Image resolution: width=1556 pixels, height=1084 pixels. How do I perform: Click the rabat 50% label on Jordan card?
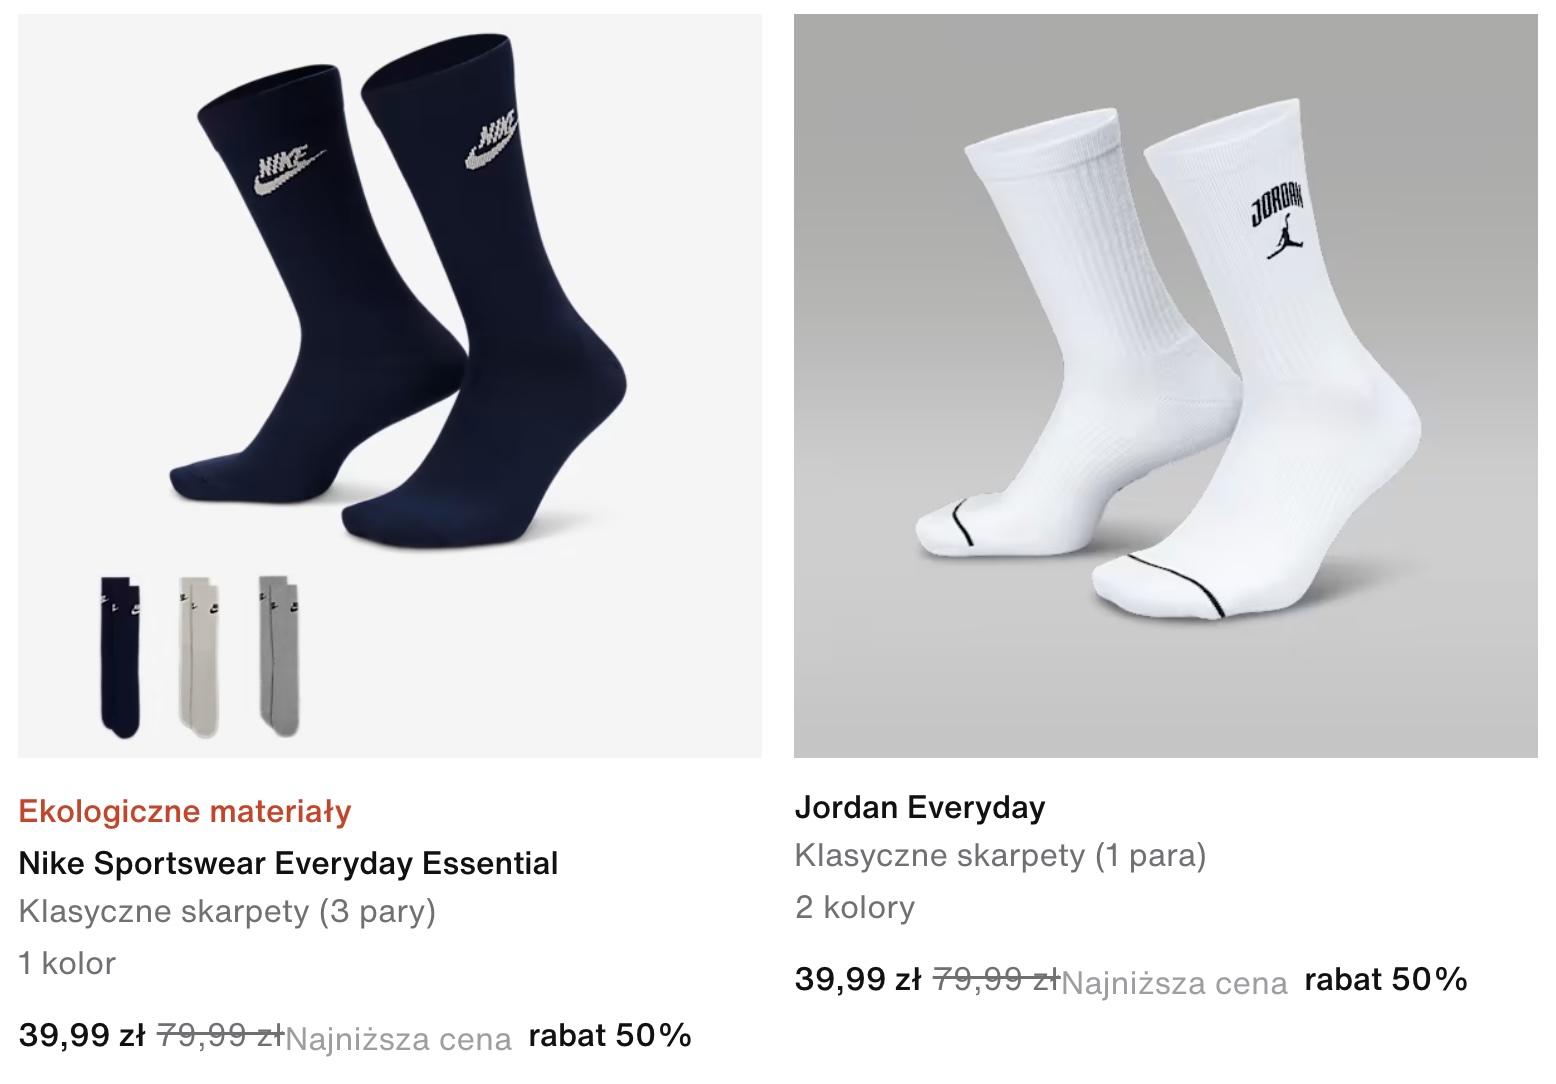pyautogui.click(x=1386, y=979)
